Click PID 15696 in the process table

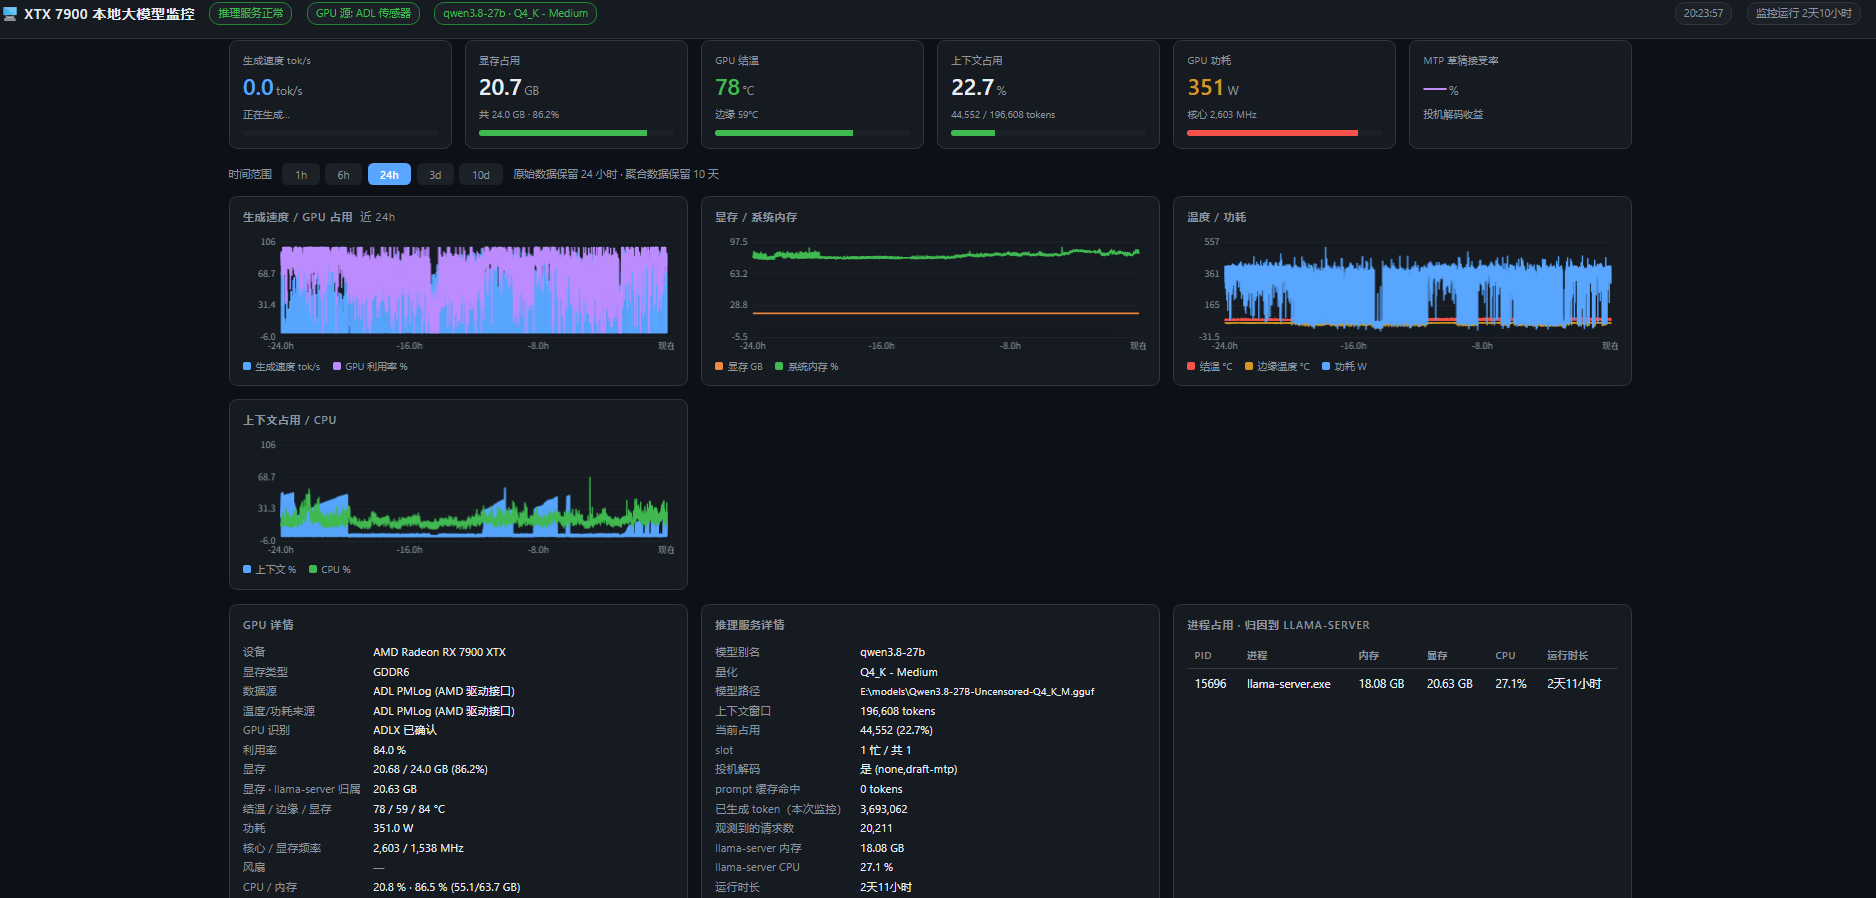click(1210, 684)
